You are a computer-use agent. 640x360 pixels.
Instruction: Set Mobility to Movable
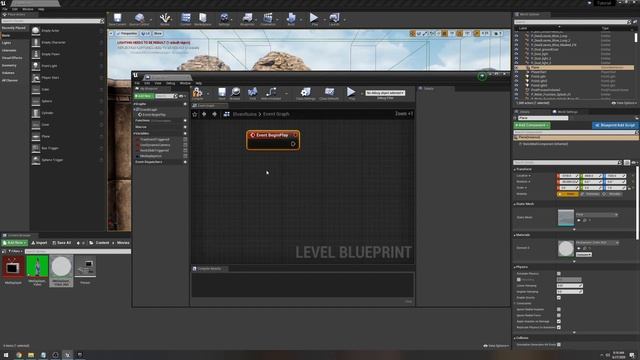614,194
